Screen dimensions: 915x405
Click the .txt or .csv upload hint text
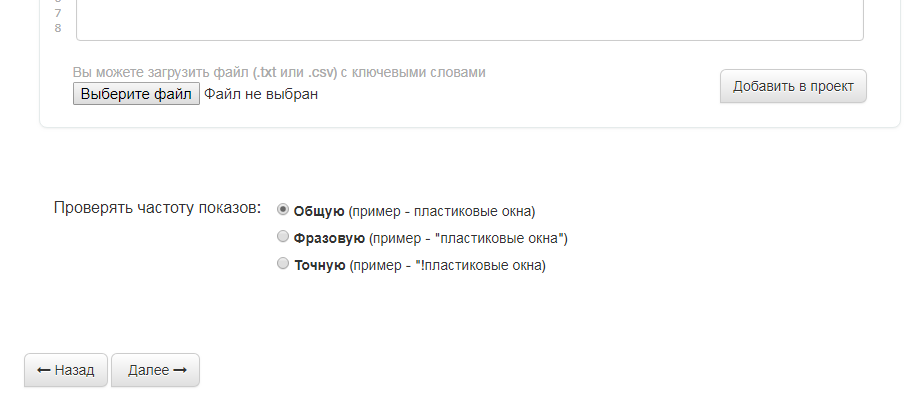[279, 72]
